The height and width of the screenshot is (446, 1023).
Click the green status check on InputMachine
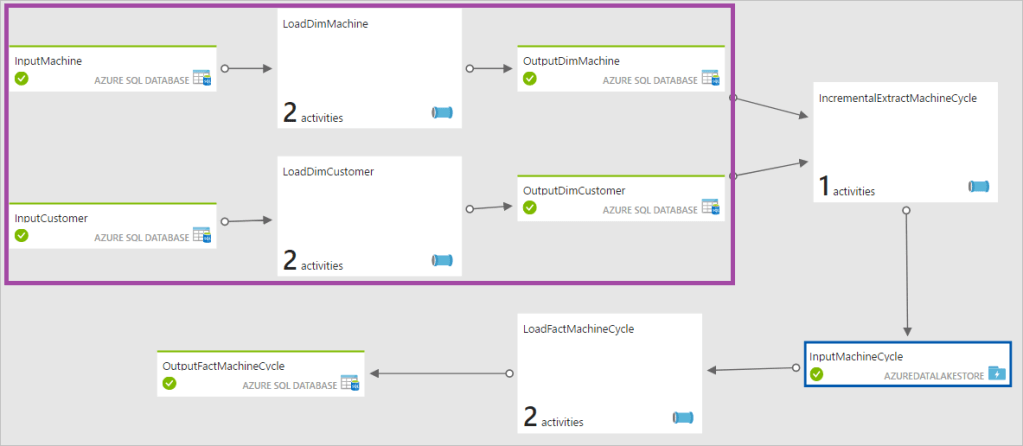pos(21,78)
